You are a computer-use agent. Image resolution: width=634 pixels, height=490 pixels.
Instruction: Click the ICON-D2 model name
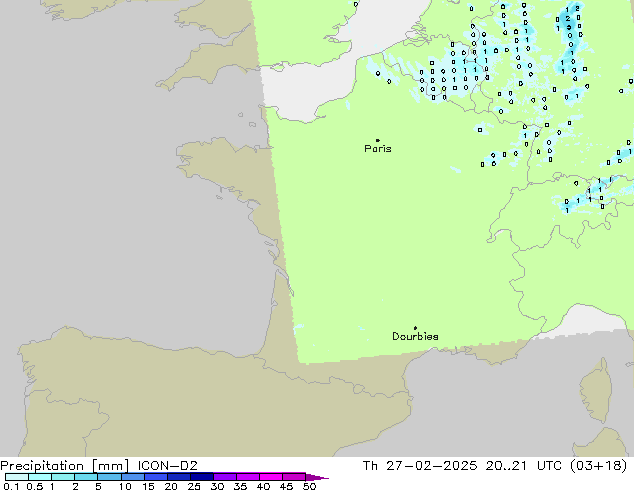(167, 466)
